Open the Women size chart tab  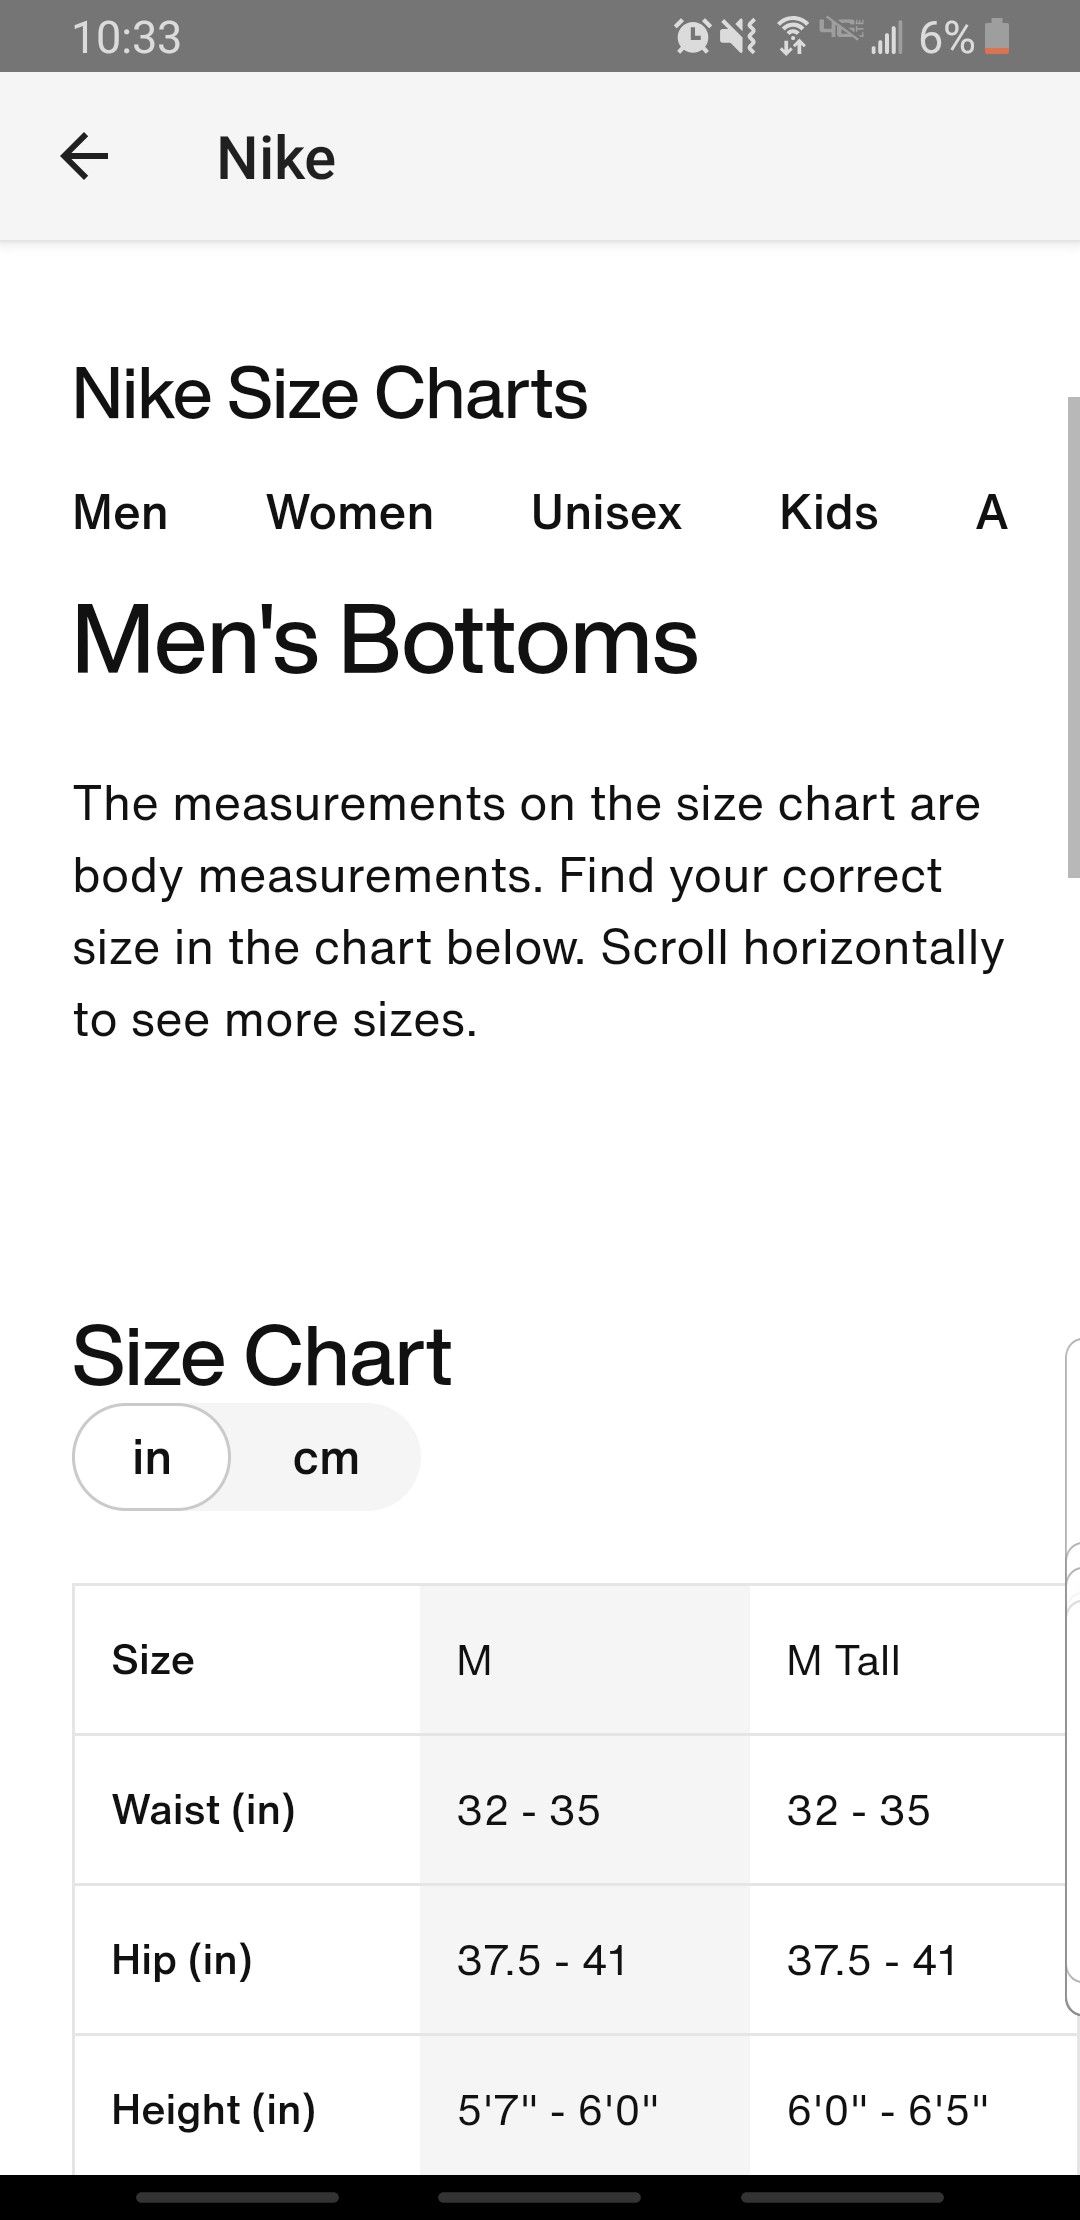point(350,512)
